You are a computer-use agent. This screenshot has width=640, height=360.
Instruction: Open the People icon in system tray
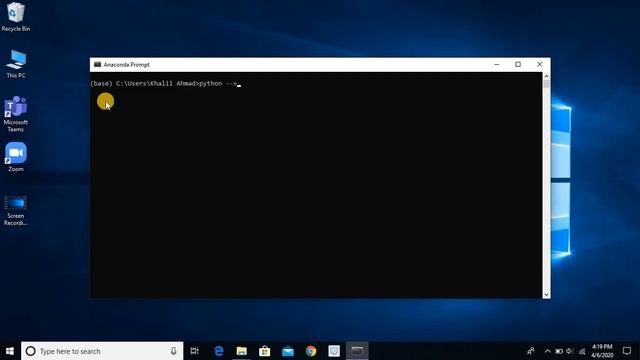click(531, 351)
